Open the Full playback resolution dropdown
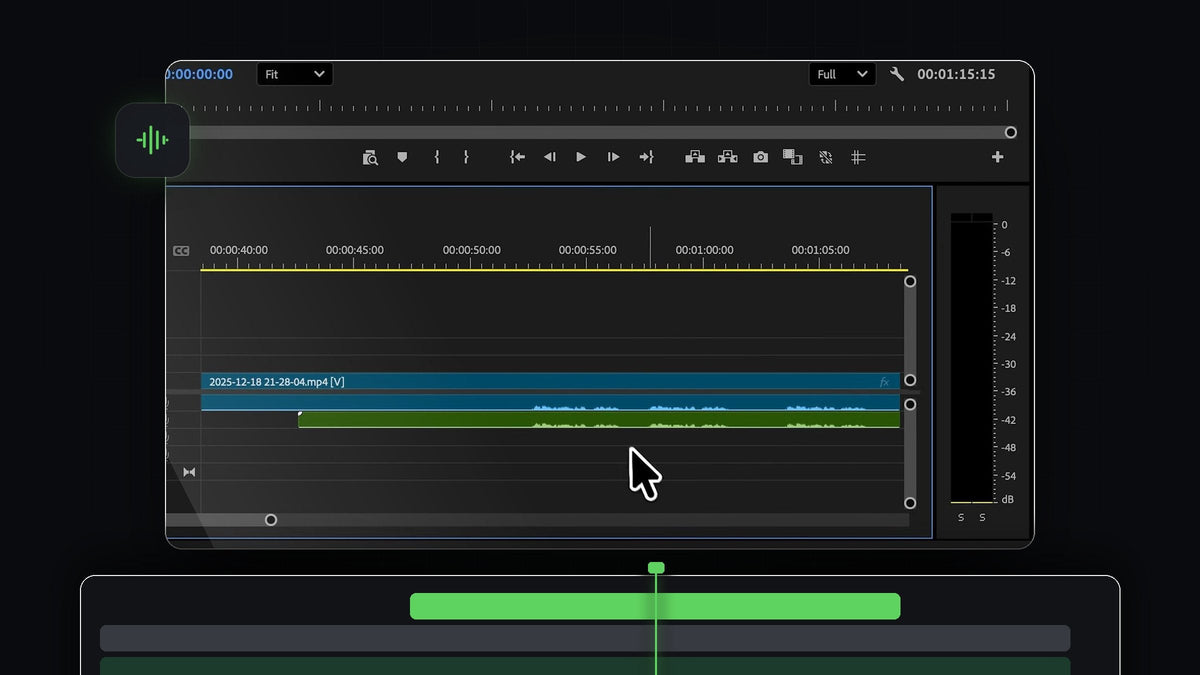The width and height of the screenshot is (1200, 675). (x=842, y=74)
